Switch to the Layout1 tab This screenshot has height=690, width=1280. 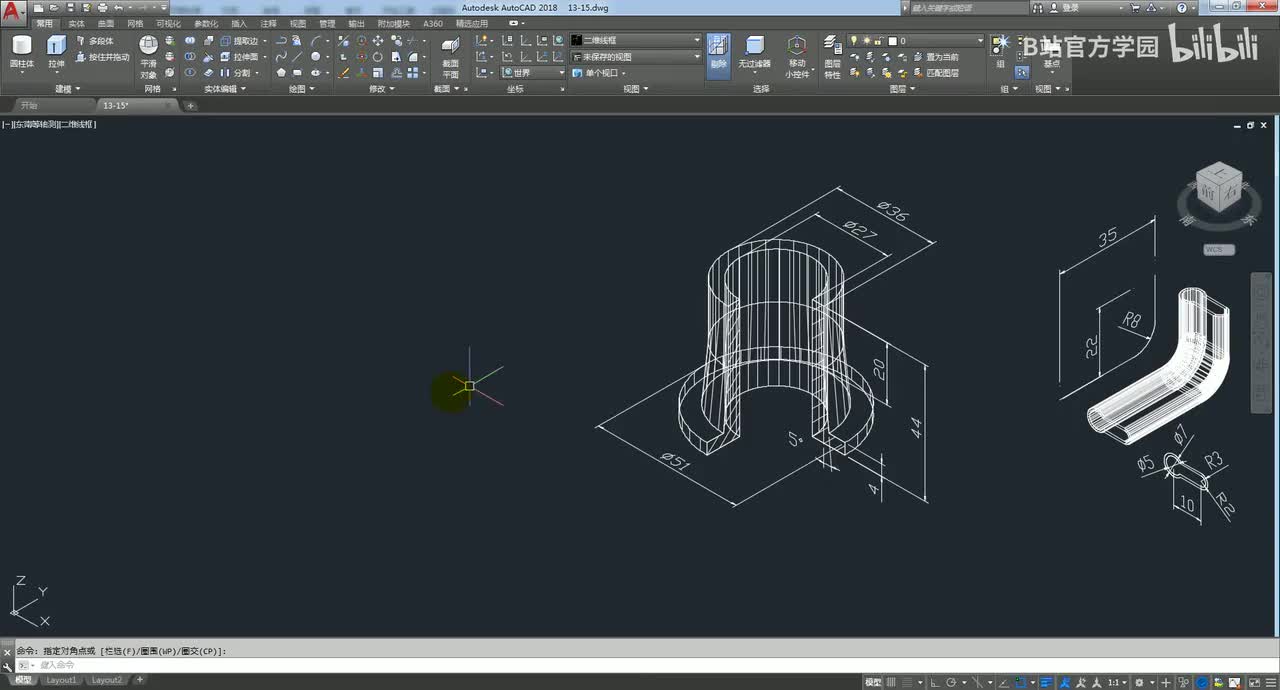61,680
